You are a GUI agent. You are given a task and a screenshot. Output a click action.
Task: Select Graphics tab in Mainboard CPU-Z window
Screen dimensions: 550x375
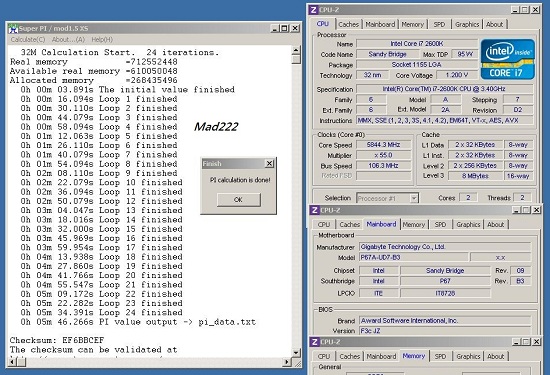coord(468,225)
